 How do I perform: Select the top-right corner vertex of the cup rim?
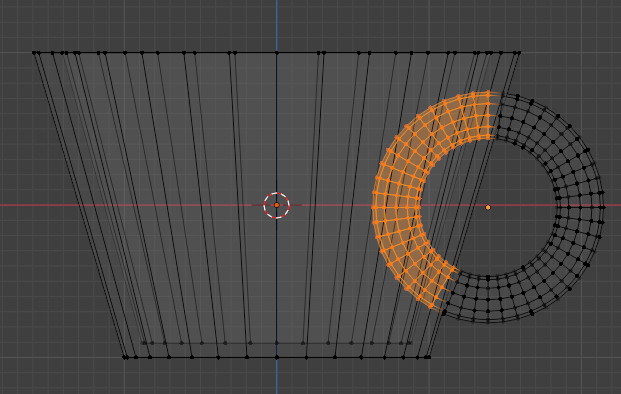click(519, 53)
